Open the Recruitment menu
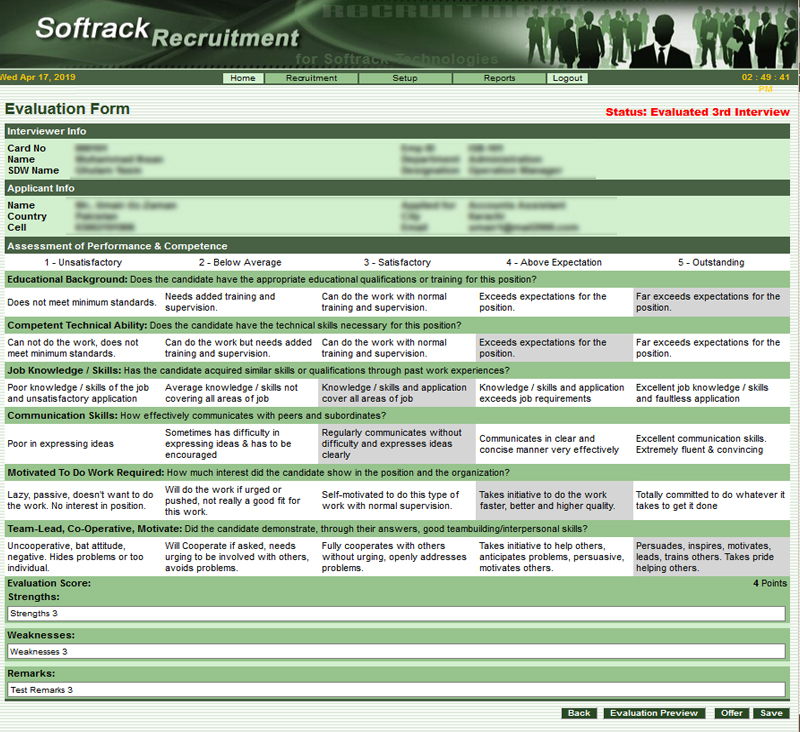This screenshot has width=800, height=732. [x=311, y=78]
